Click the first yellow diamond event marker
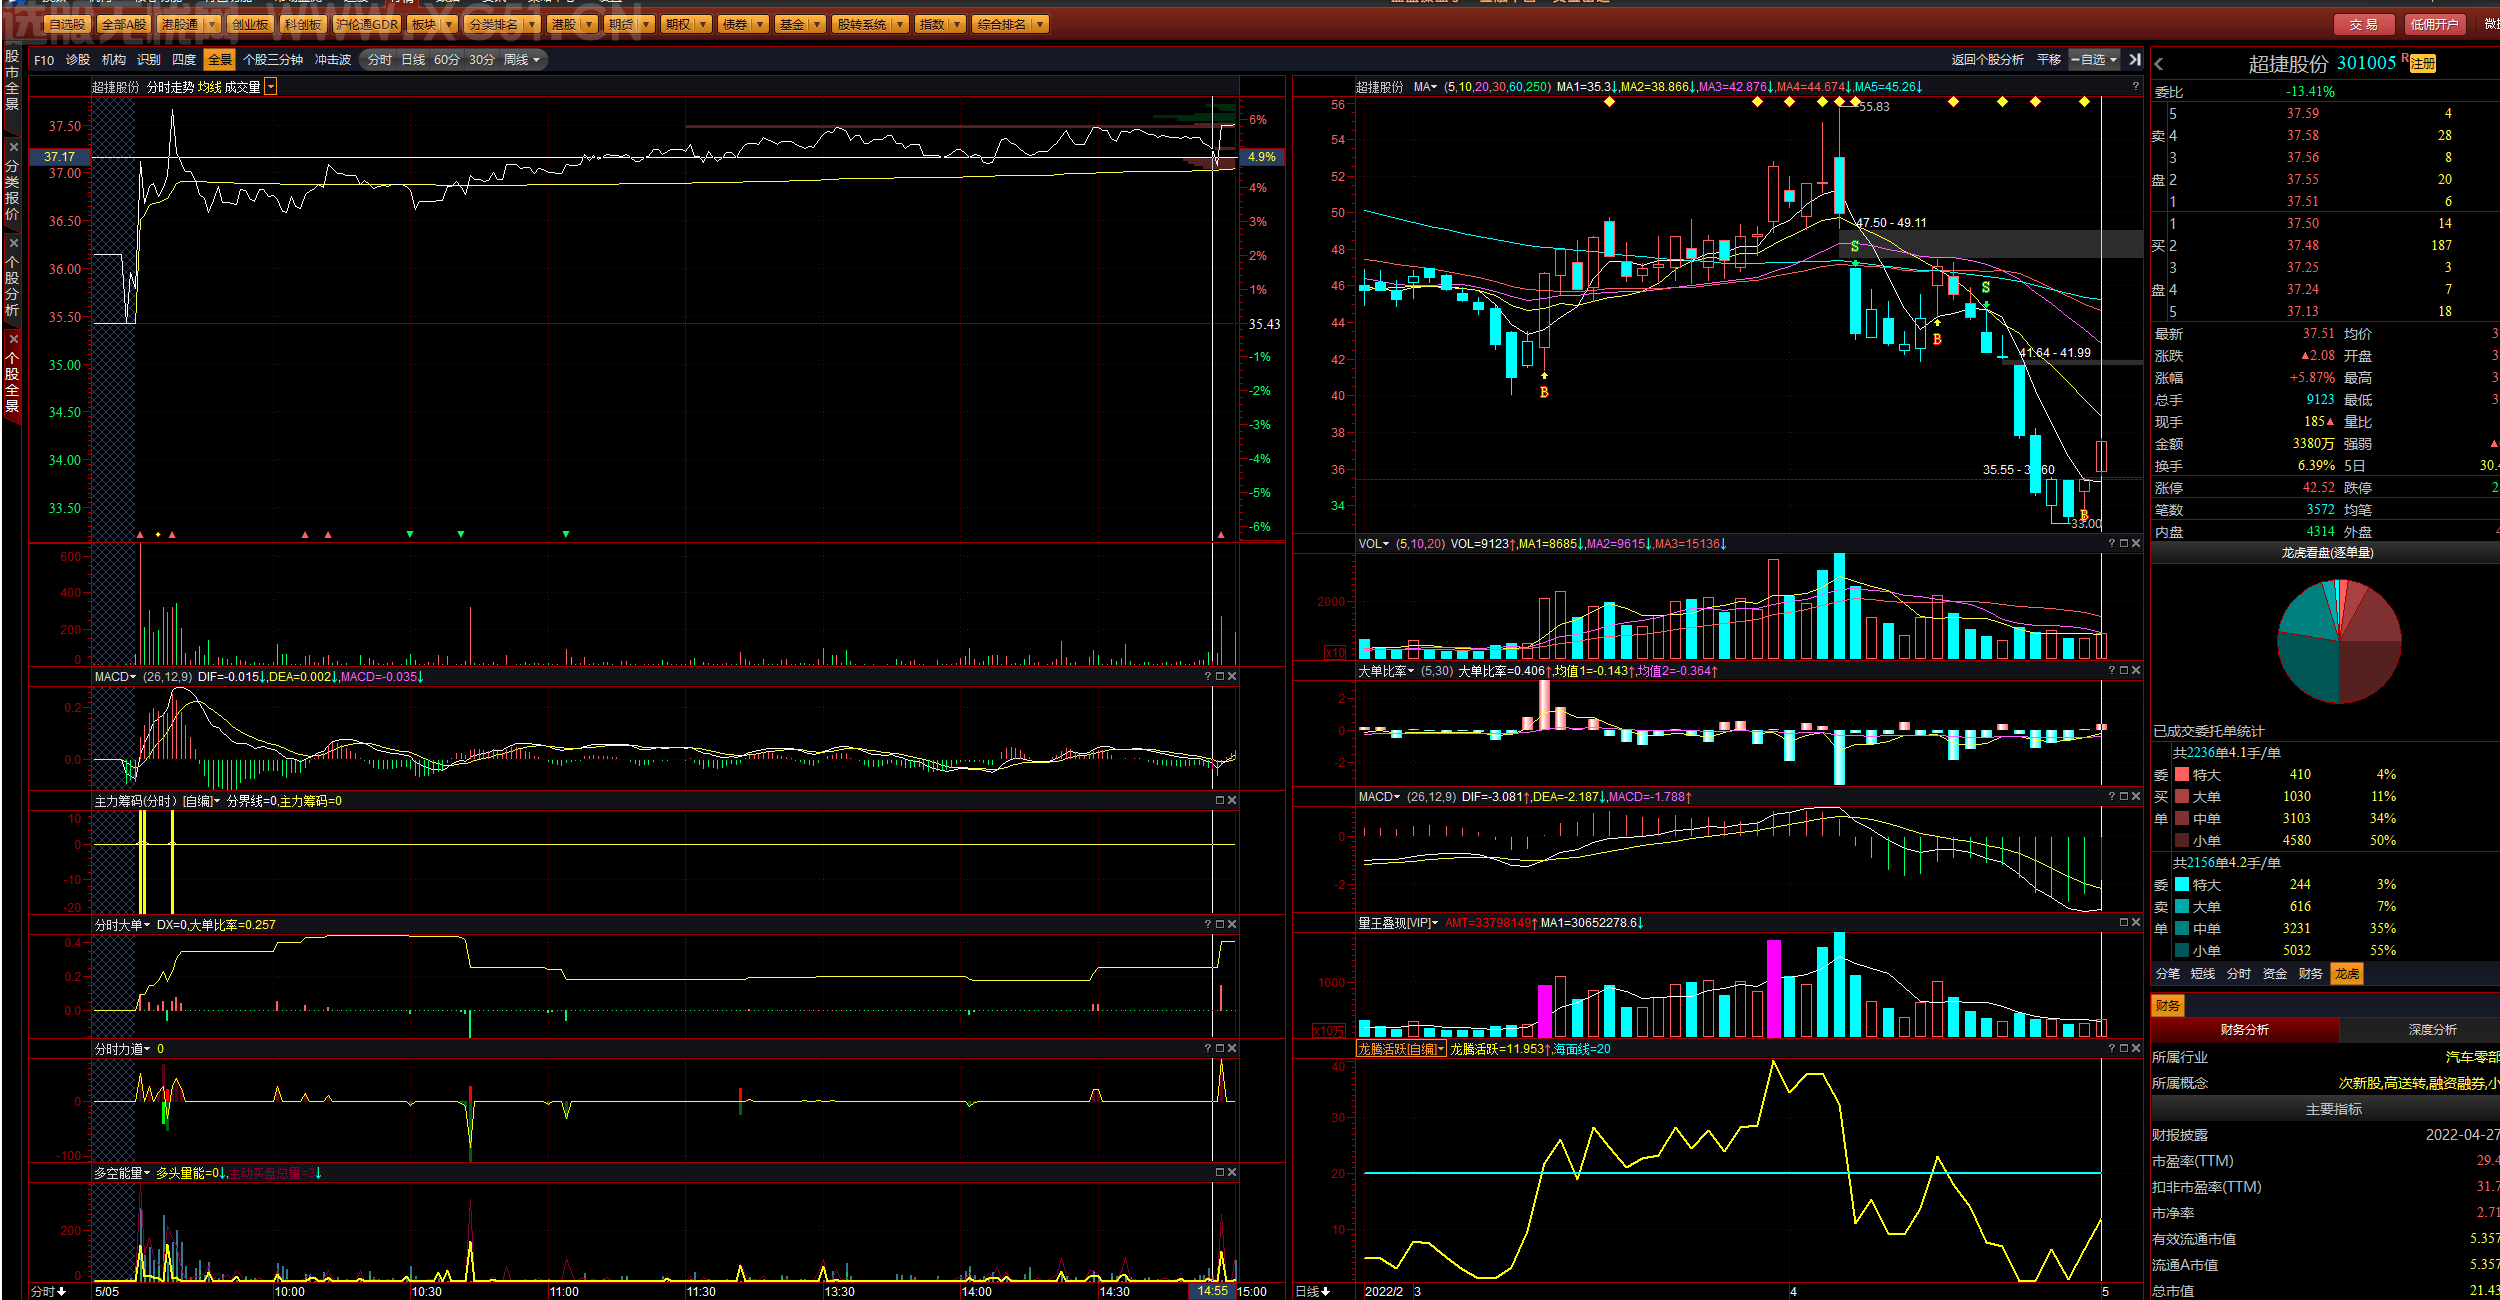The height and width of the screenshot is (1300, 2500). coord(1609,102)
